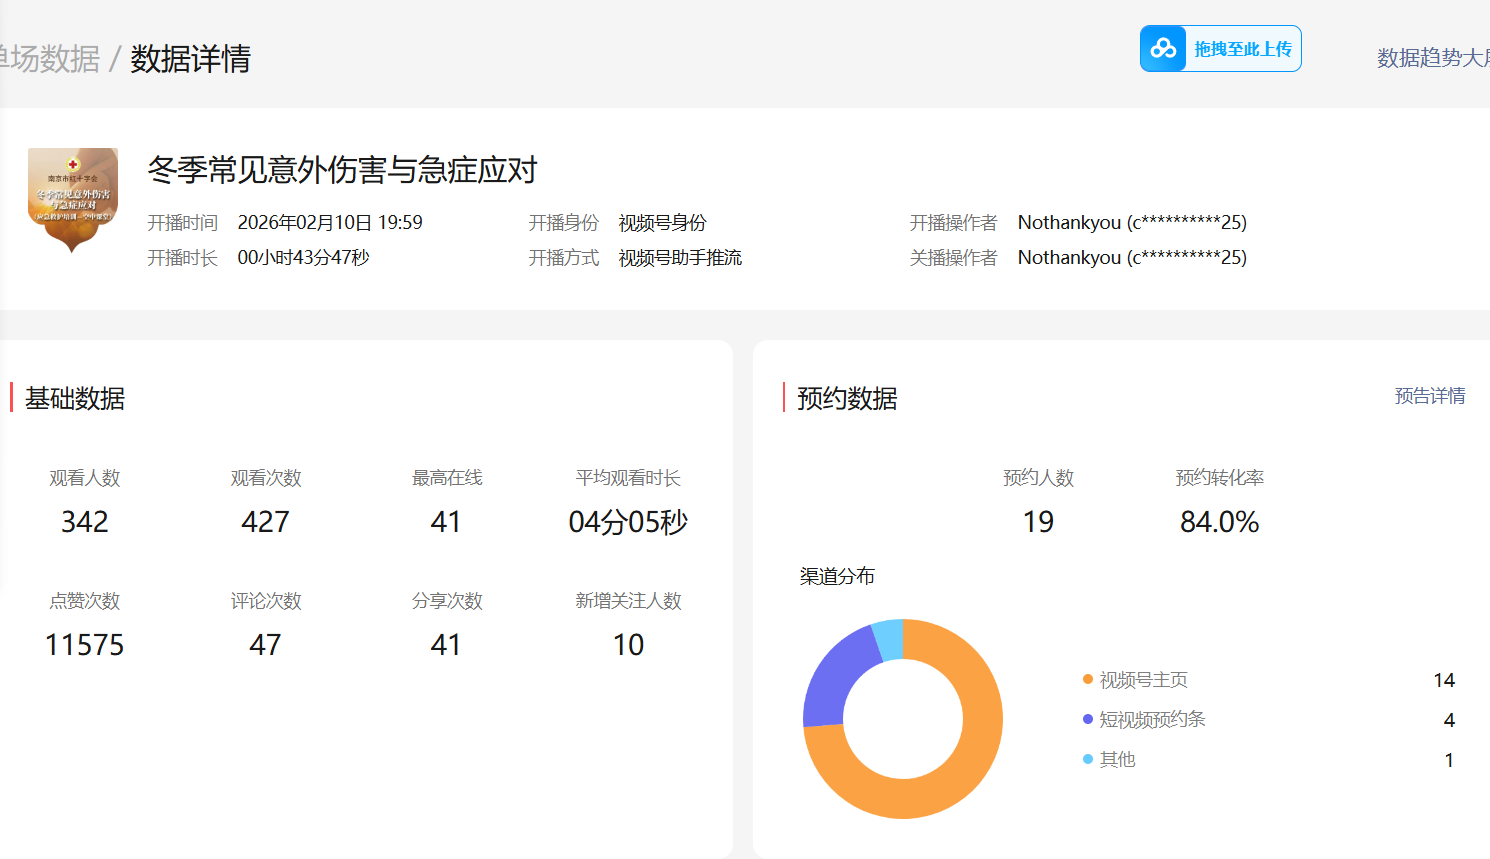Open the livestream cover thumbnail

pyautogui.click(x=73, y=198)
